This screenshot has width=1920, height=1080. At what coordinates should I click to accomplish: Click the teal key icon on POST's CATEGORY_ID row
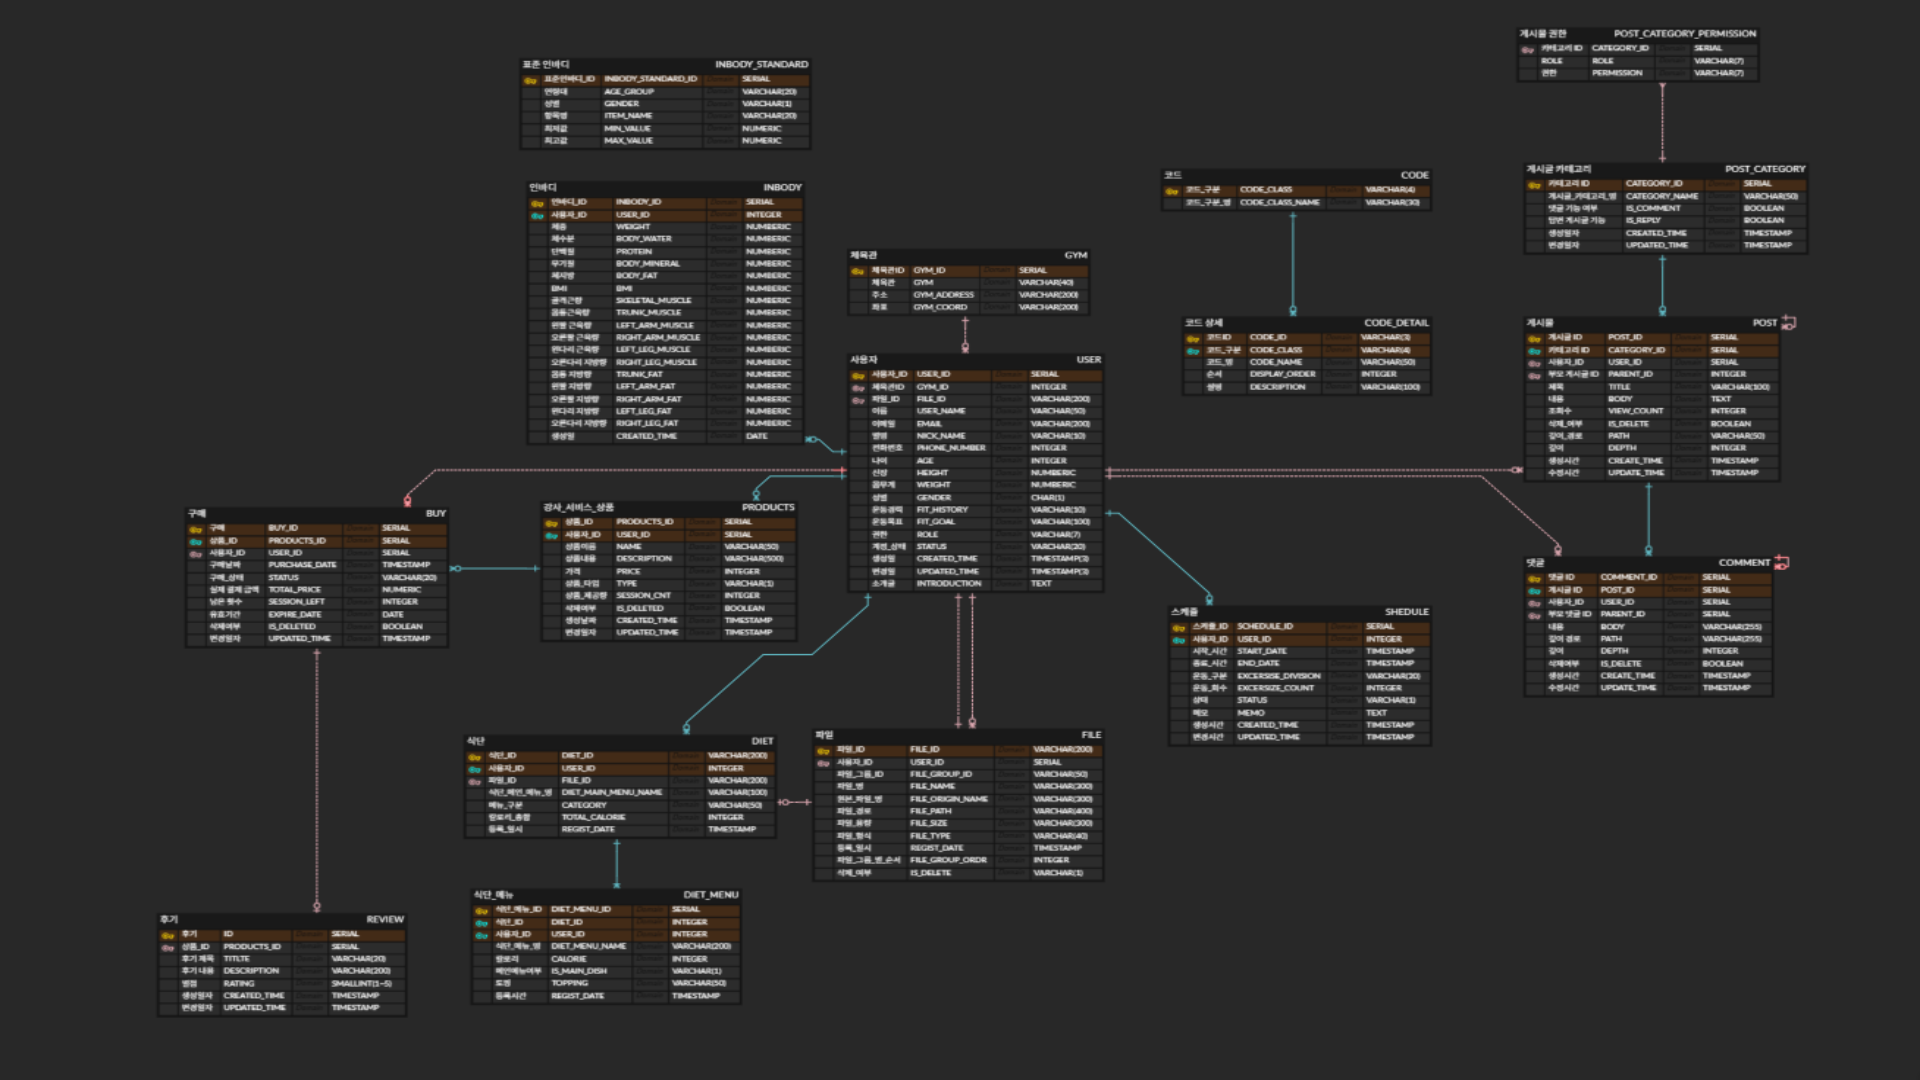tap(1534, 350)
